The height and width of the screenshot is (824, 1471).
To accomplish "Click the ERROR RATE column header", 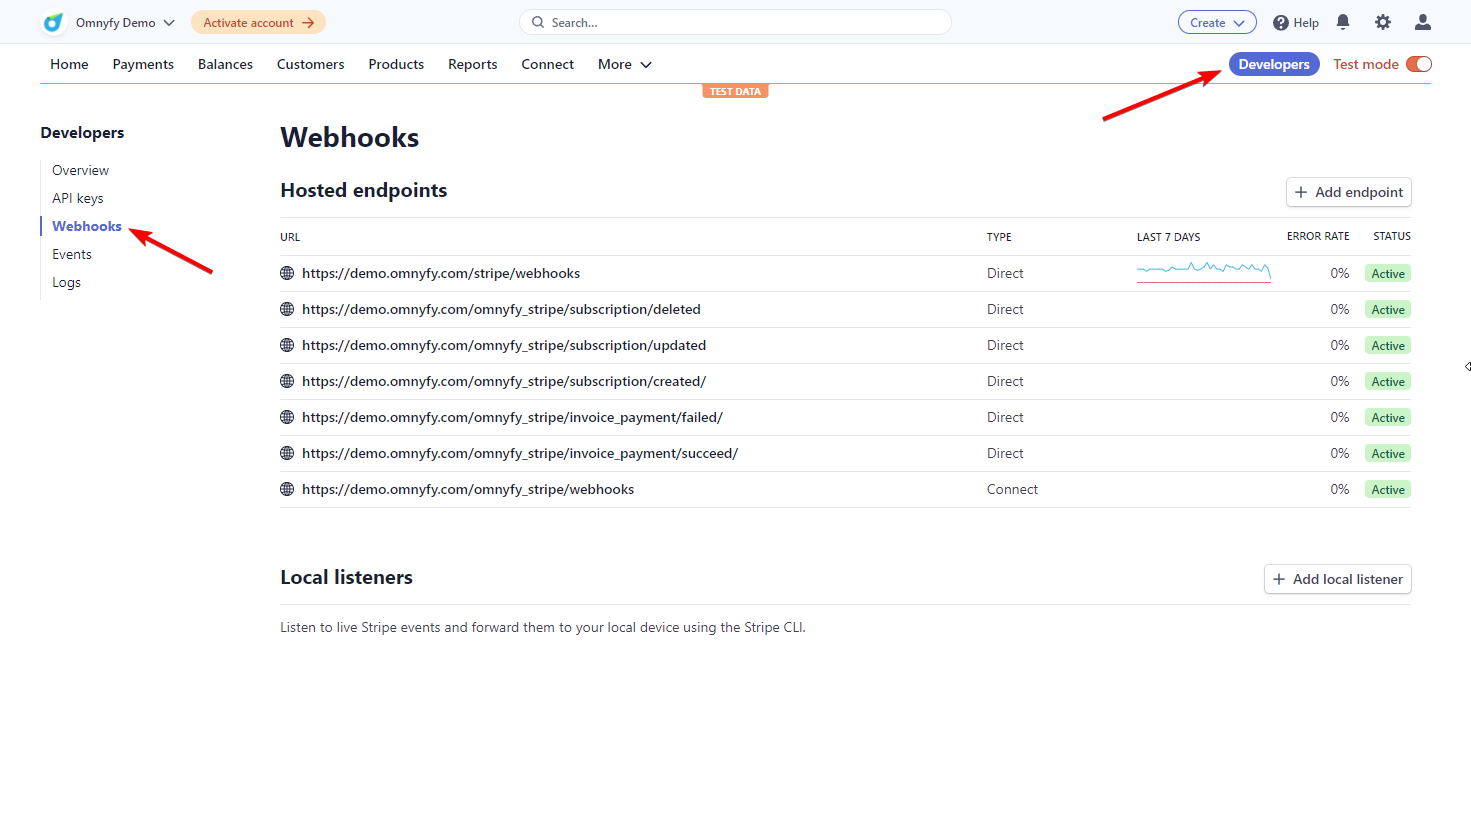I will [1318, 236].
